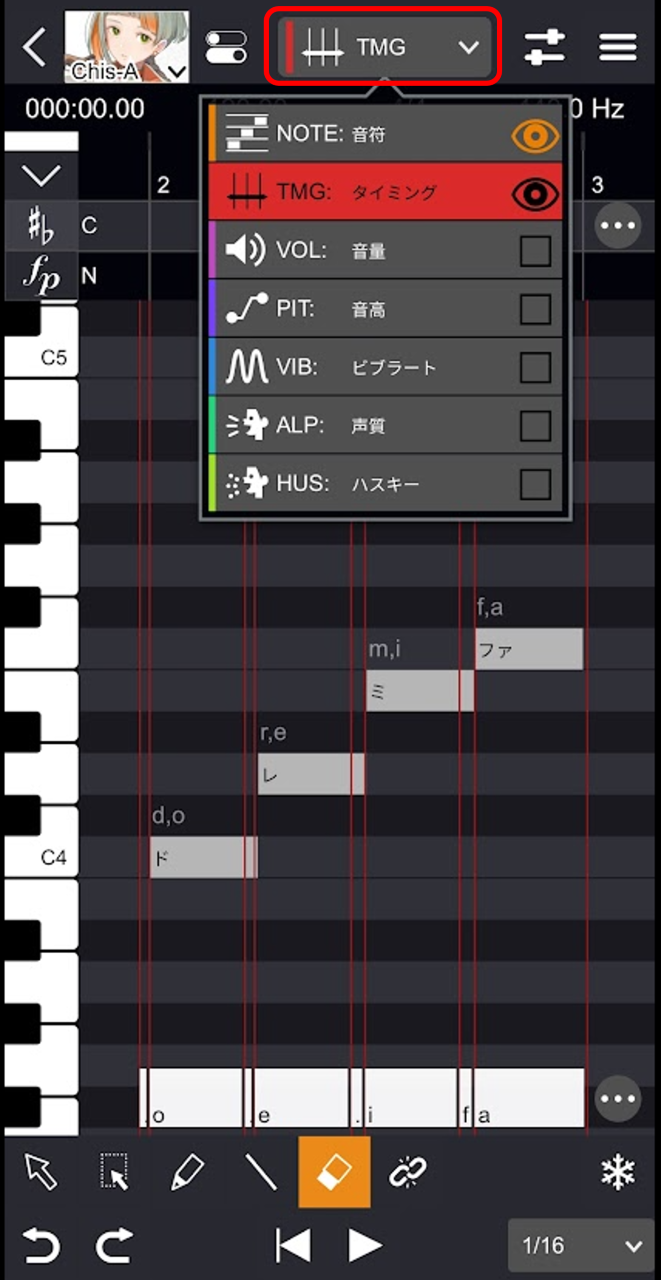This screenshot has width=661, height=1280.
Task: Open the Chis-A singer selector
Action: (127, 47)
